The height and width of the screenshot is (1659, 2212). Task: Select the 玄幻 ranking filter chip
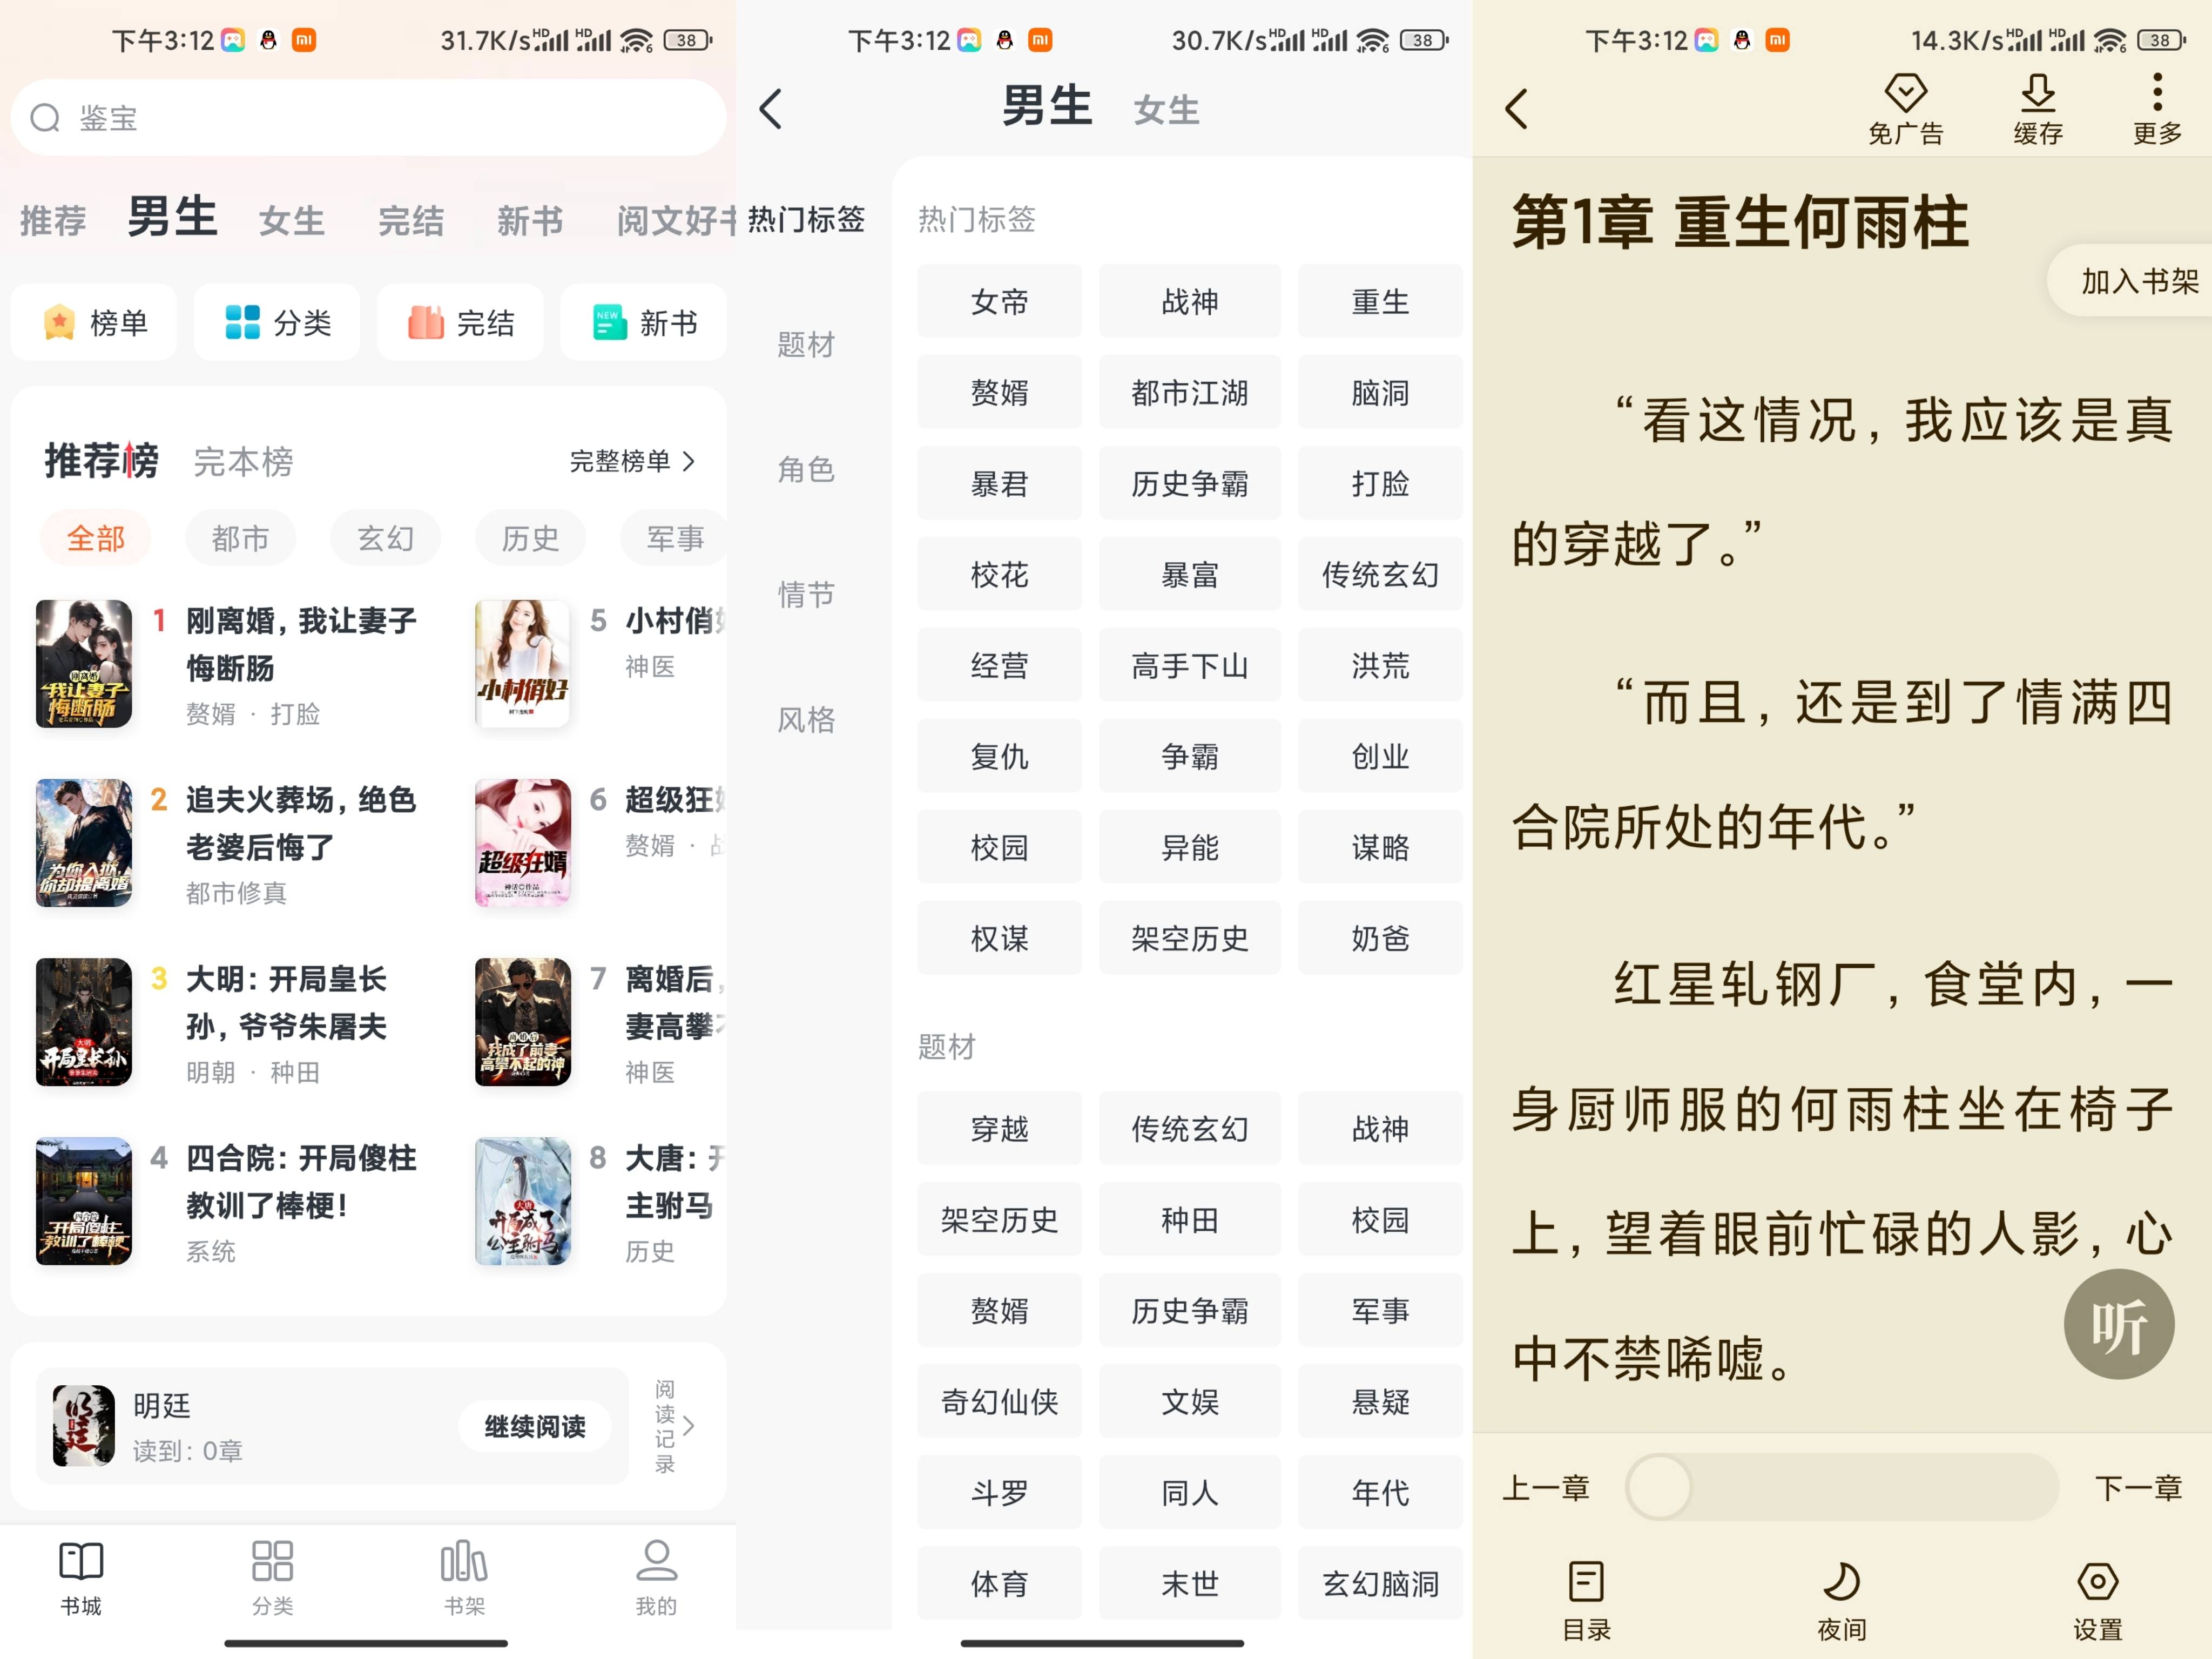(x=385, y=538)
